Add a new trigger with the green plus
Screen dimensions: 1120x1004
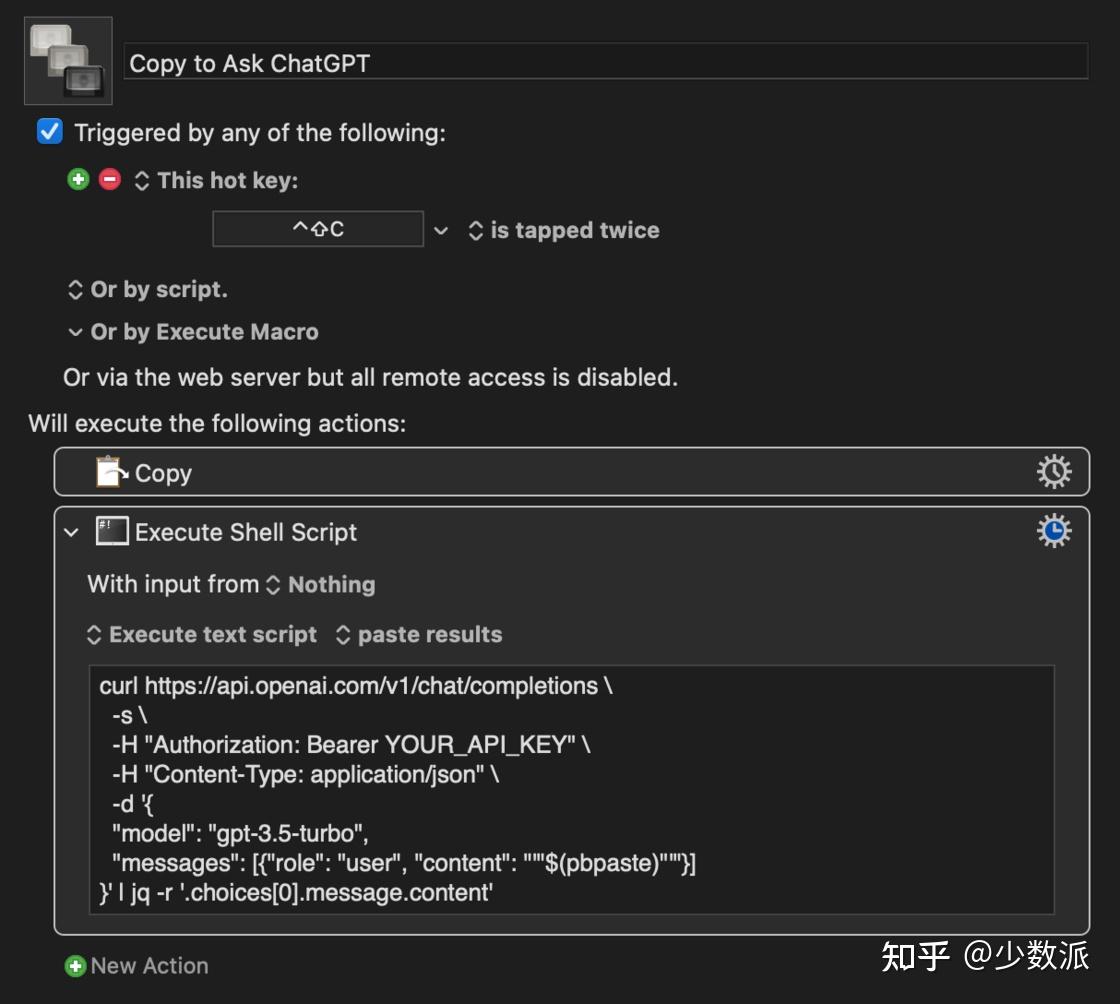(77, 179)
